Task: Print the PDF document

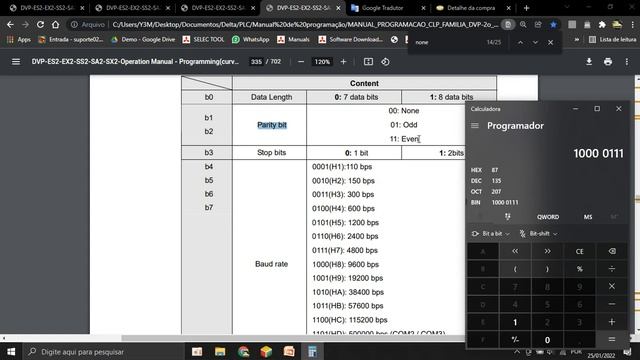Action: (608, 62)
